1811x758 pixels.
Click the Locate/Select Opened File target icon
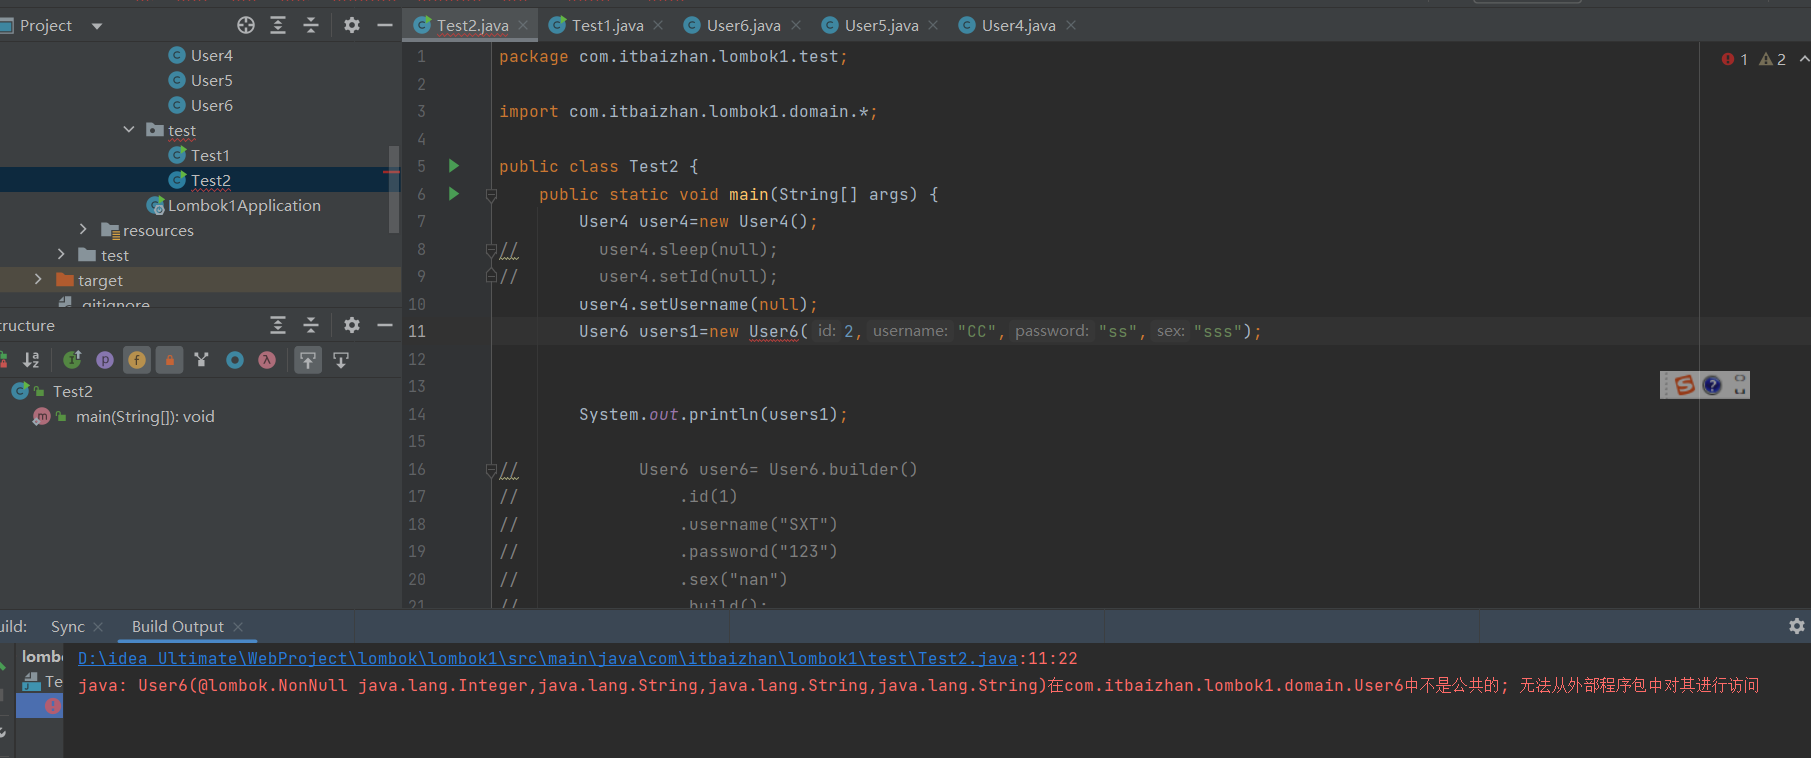tap(246, 25)
